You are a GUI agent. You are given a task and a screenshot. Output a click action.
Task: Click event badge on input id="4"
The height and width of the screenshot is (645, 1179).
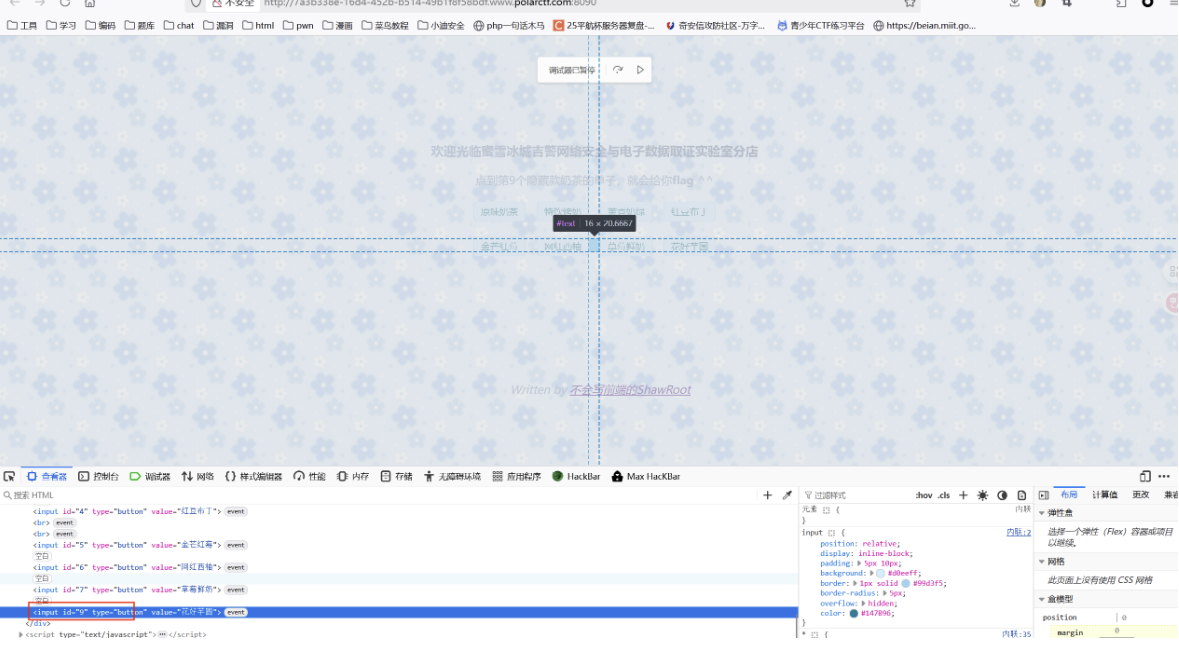[235, 511]
